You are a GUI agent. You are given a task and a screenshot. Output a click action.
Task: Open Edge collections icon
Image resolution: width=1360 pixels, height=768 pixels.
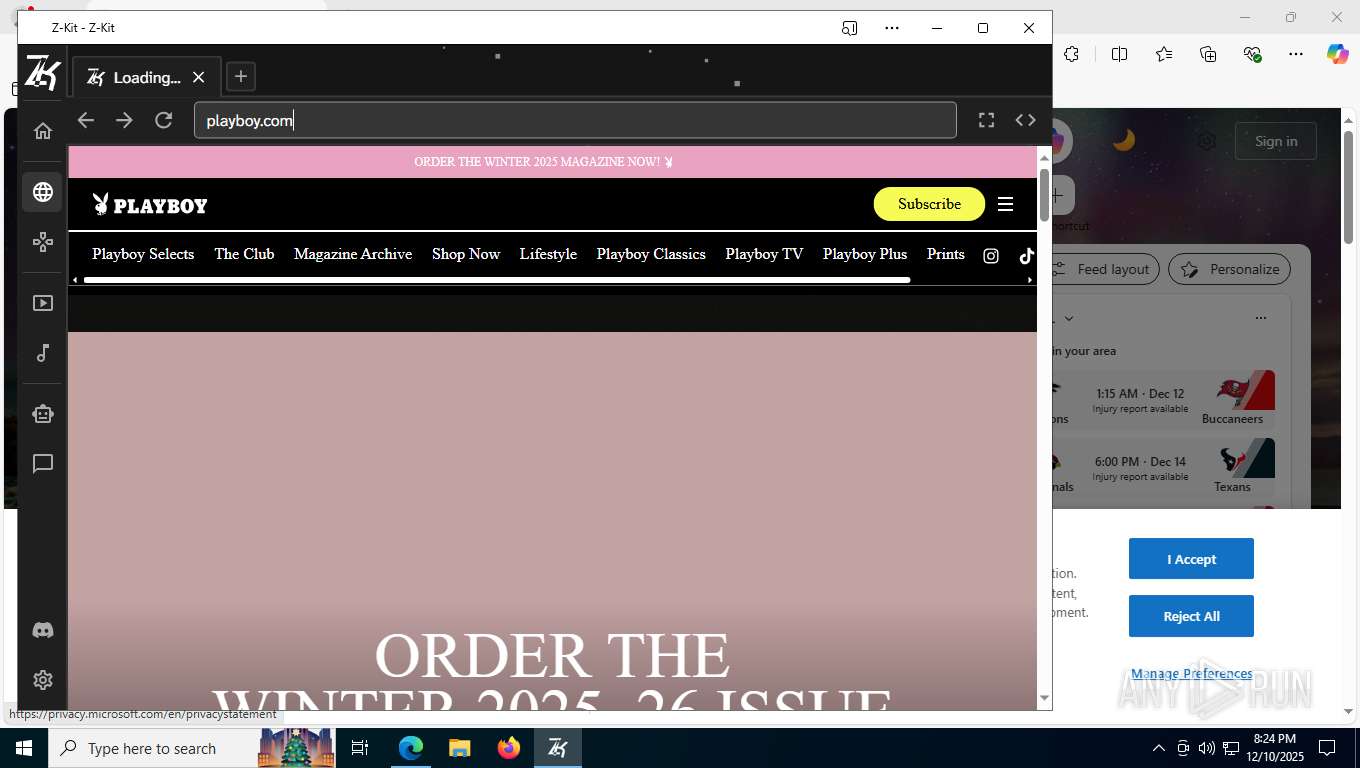[1208, 54]
